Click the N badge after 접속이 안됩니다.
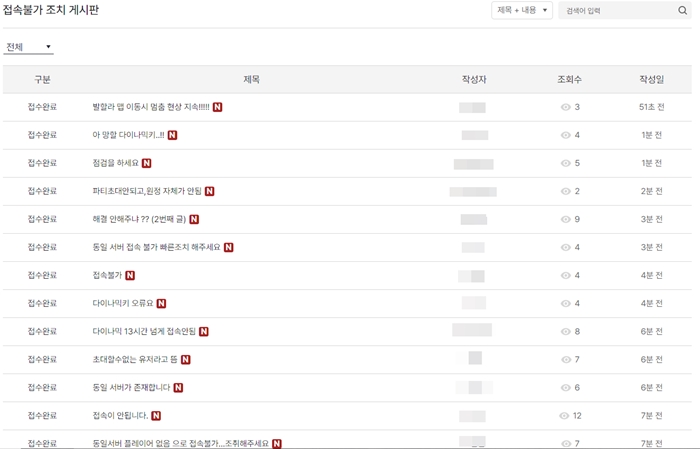 156,416
